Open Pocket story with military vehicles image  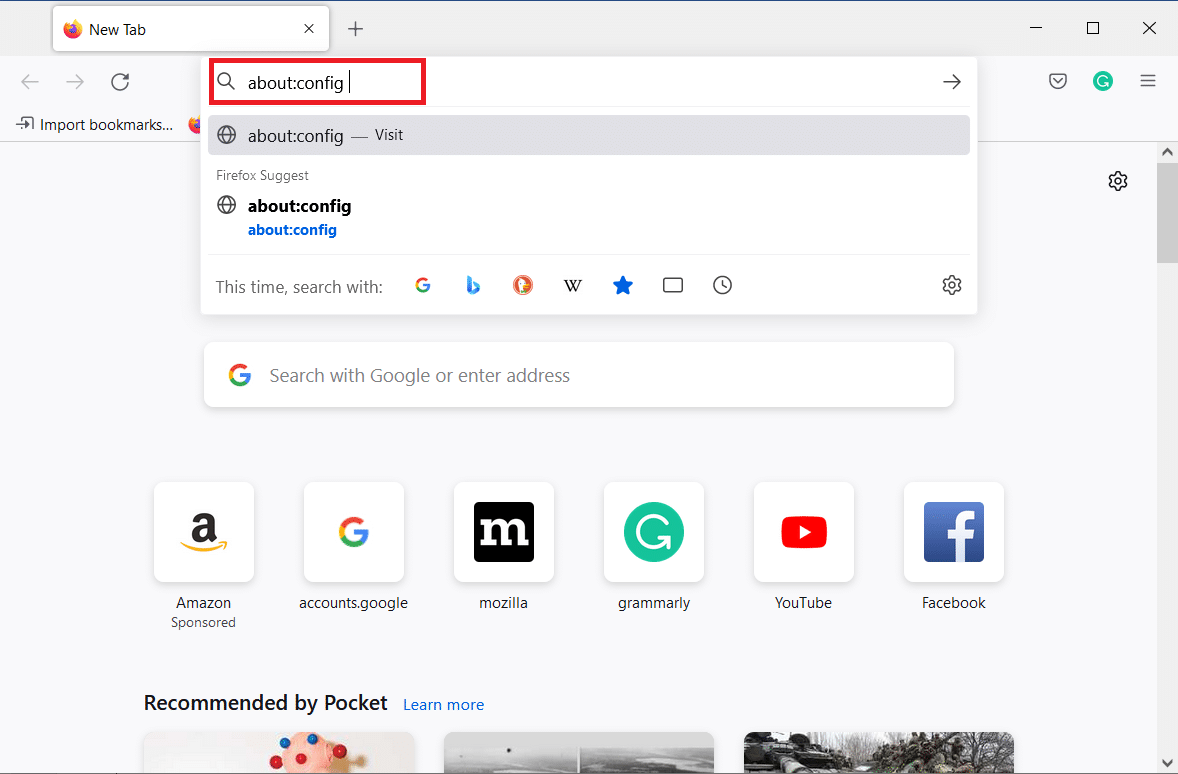coord(879,752)
